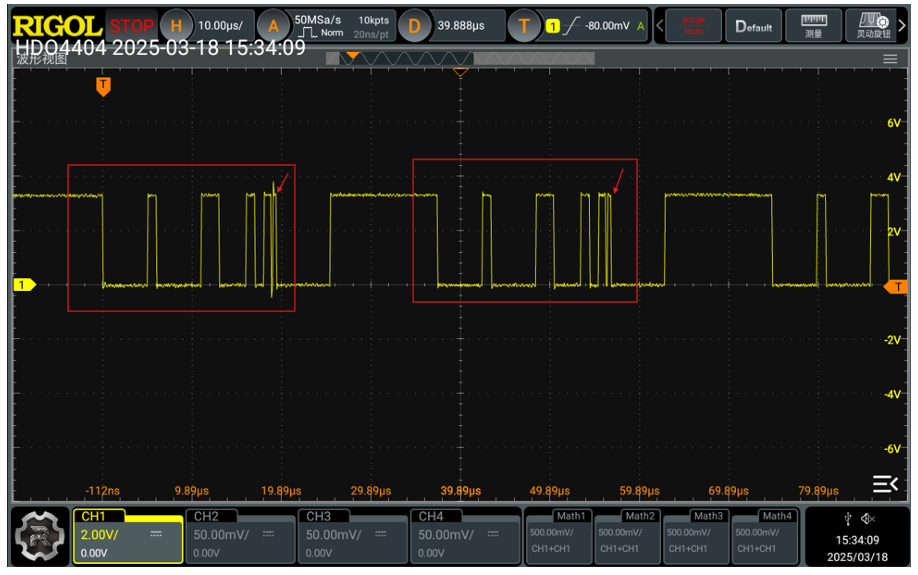Click the gear function navigation icon

(x=38, y=536)
